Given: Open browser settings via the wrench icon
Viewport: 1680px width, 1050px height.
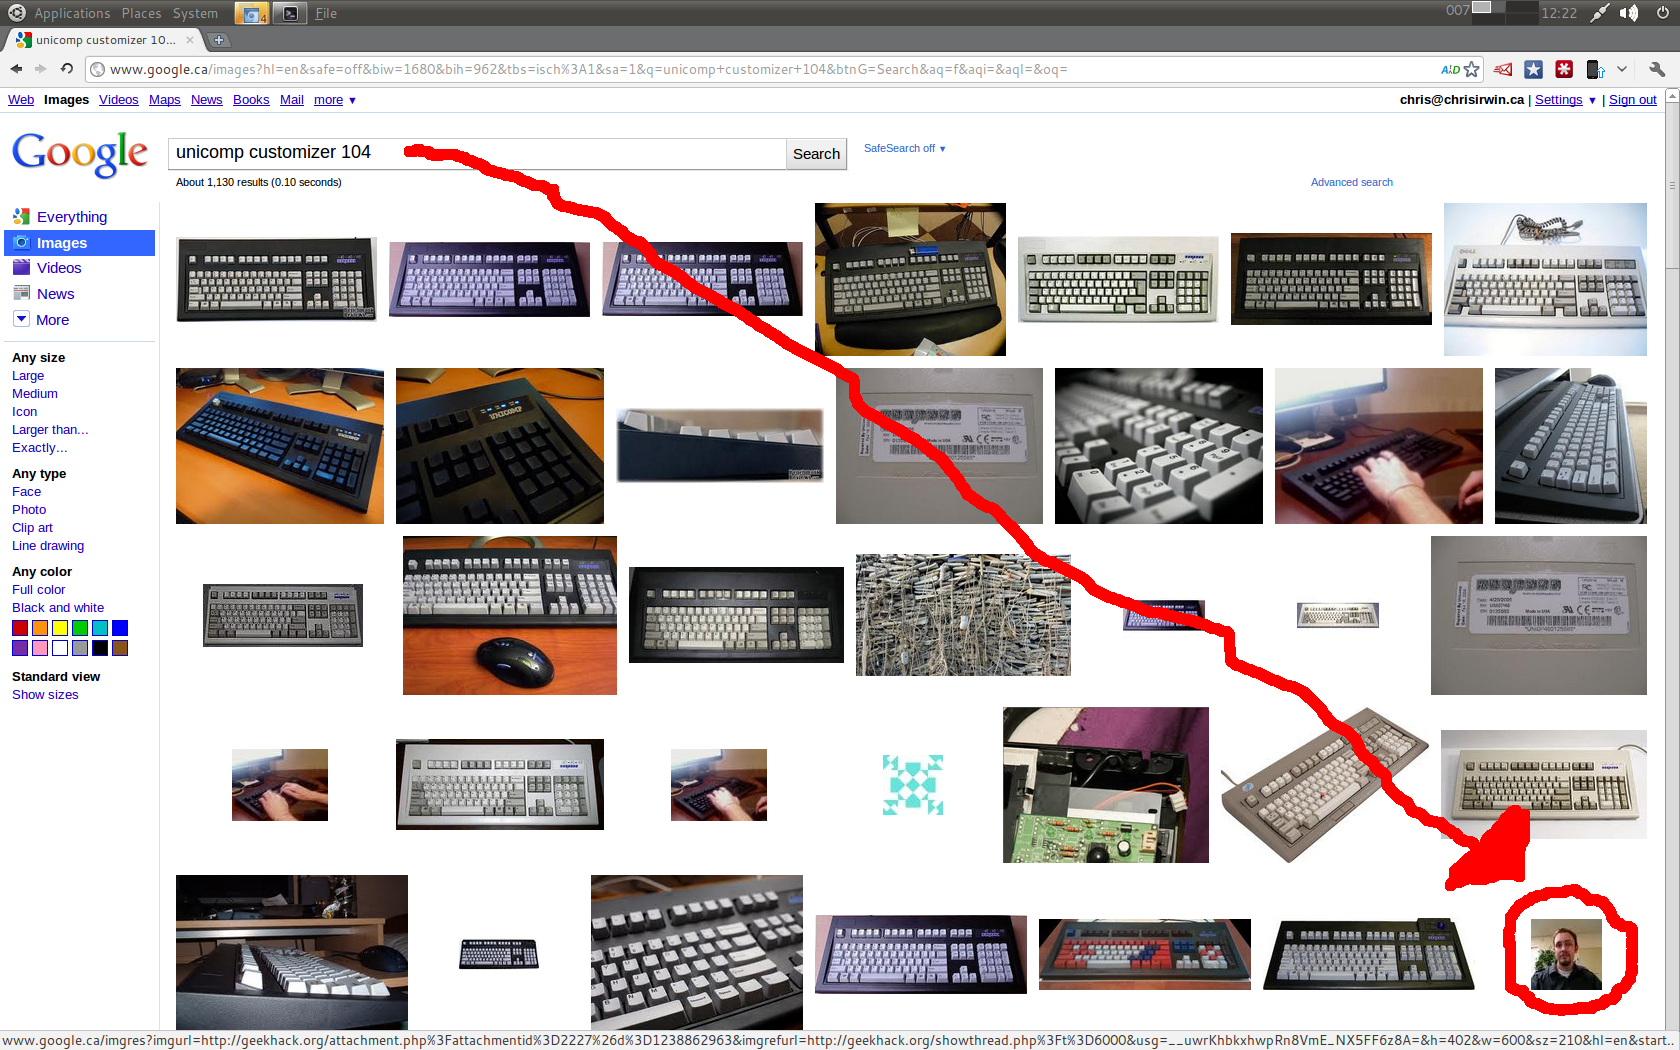Looking at the screenshot, I should 1657,69.
